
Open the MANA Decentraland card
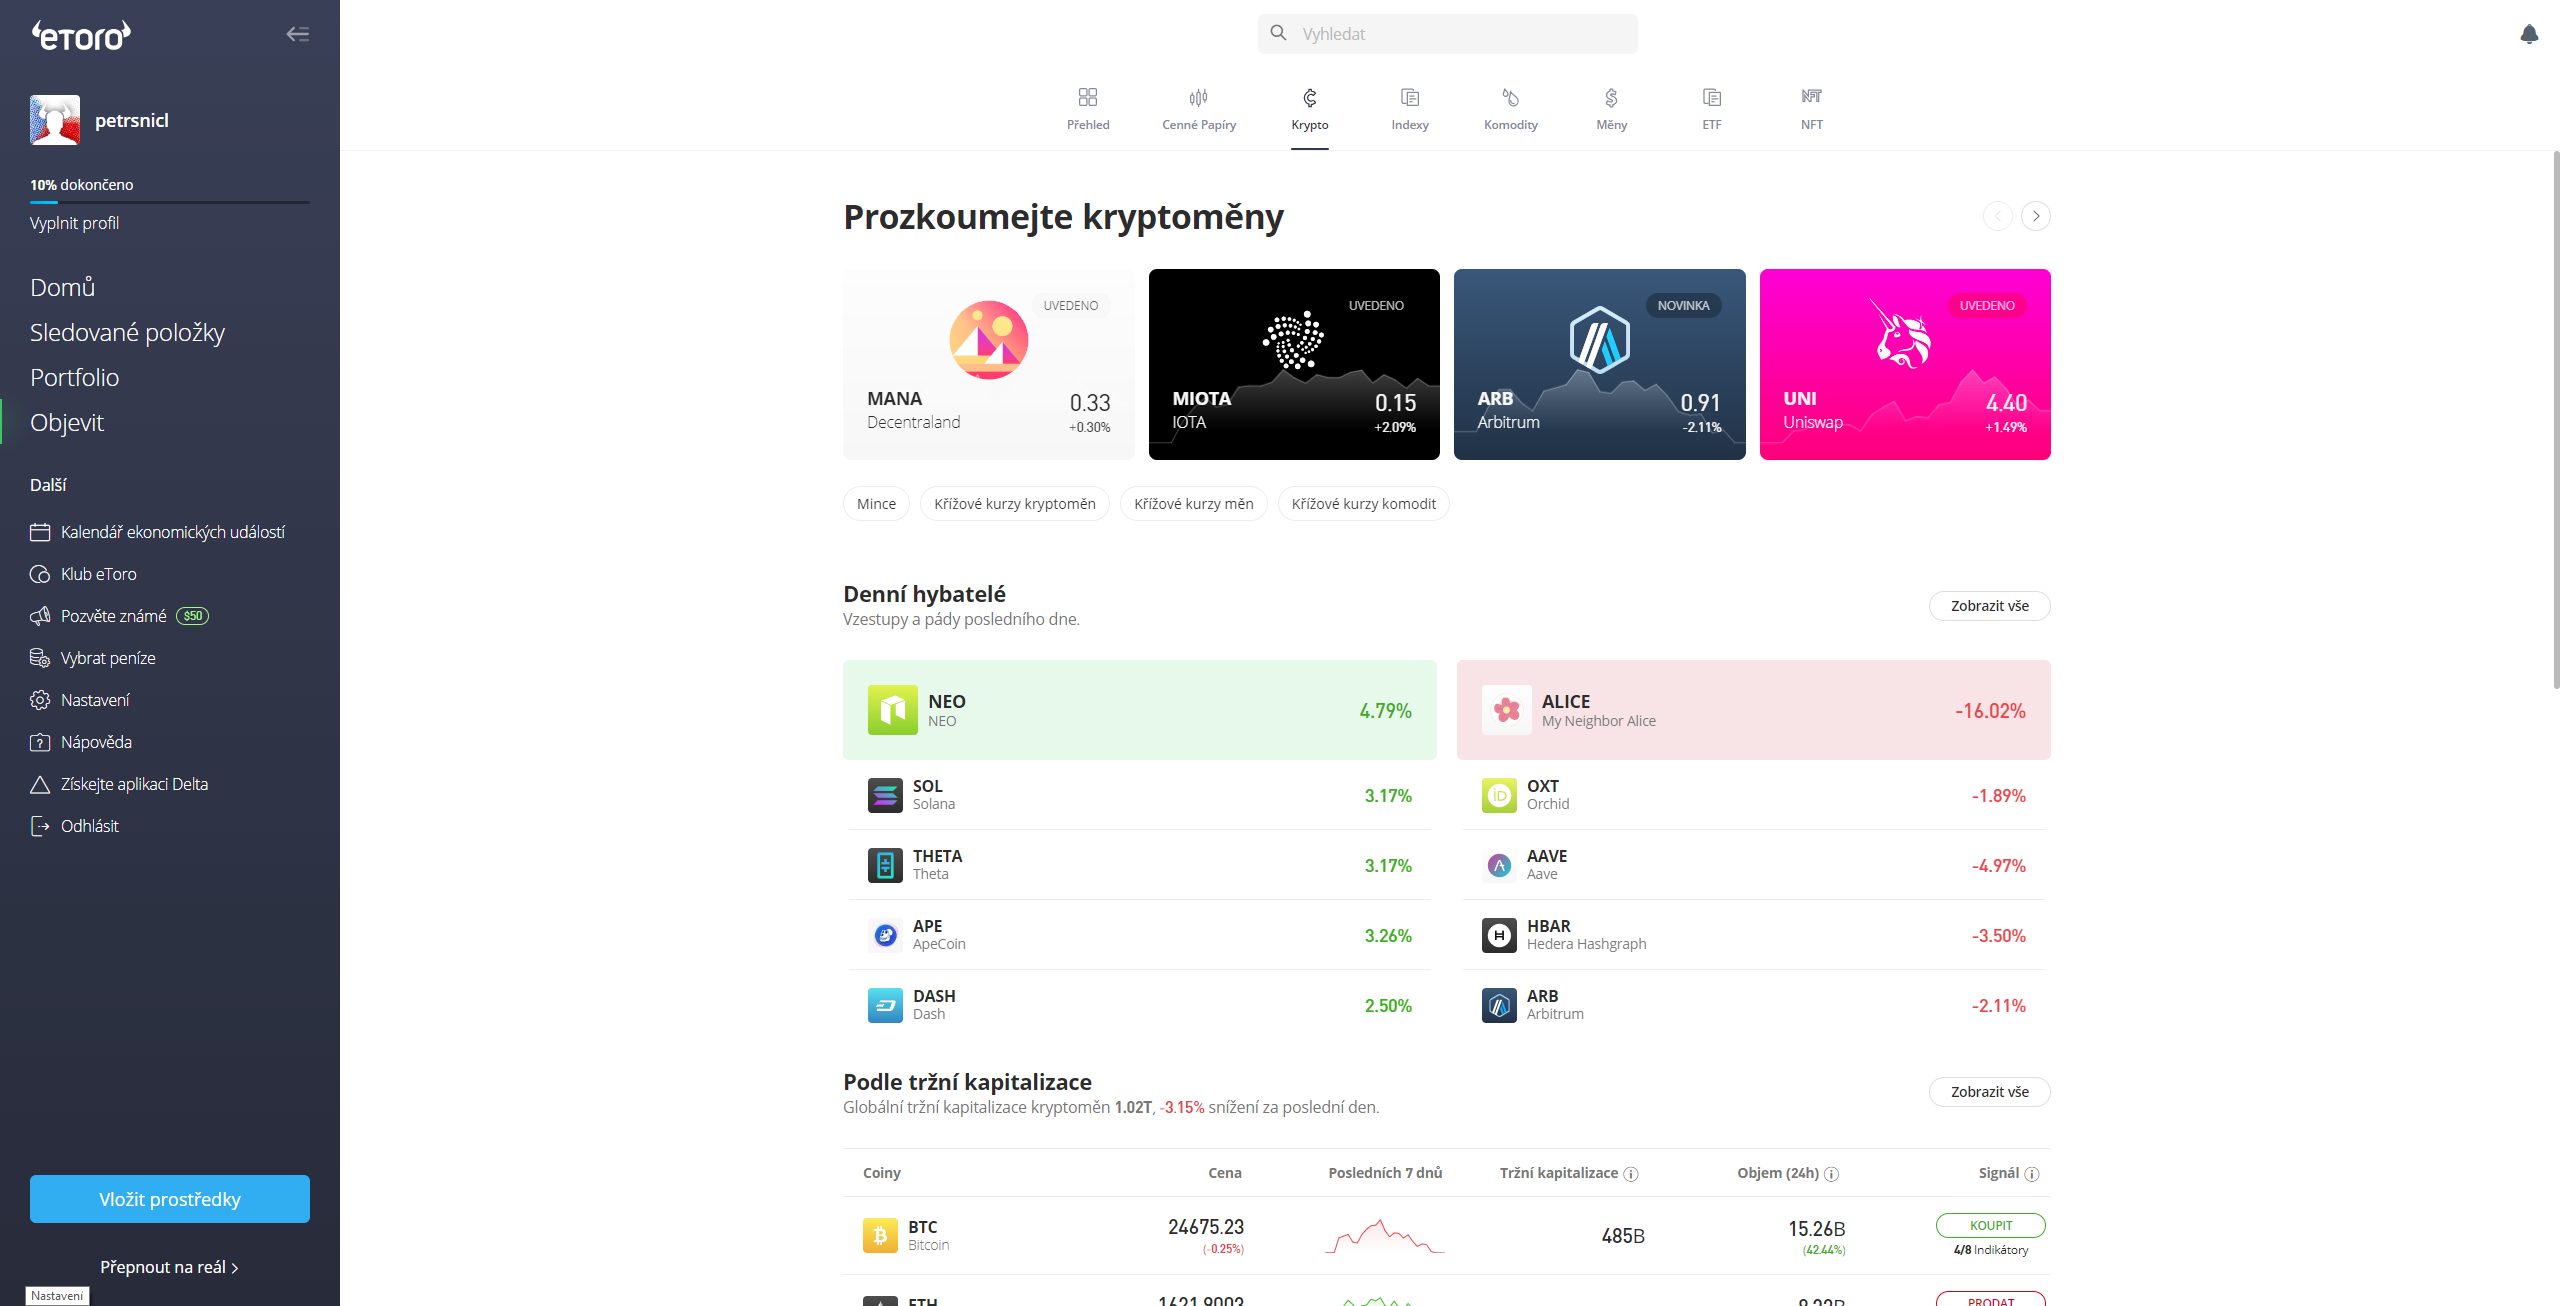click(989, 364)
